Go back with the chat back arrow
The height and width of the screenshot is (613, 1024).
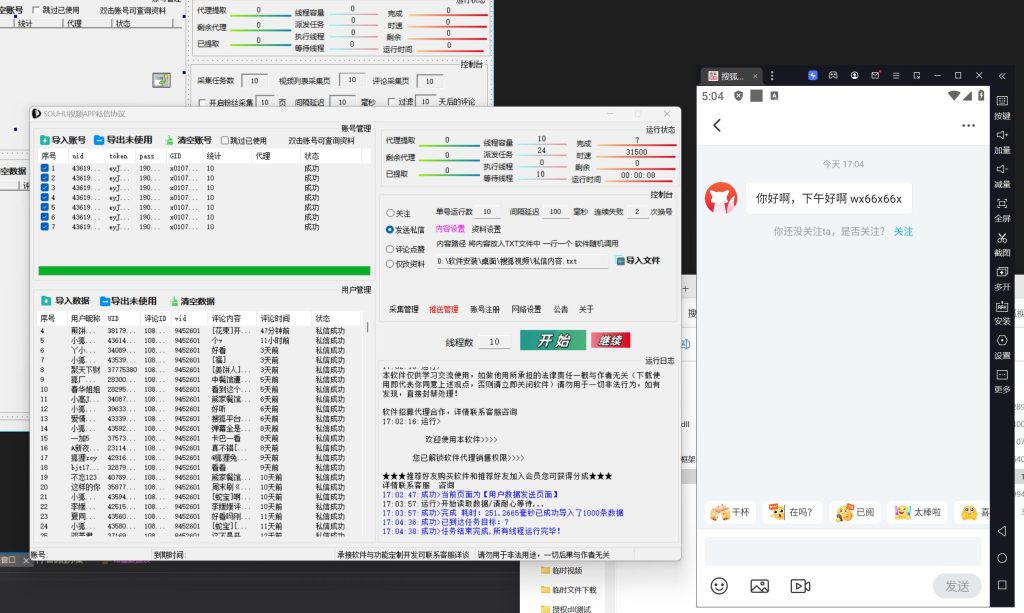tap(716, 125)
